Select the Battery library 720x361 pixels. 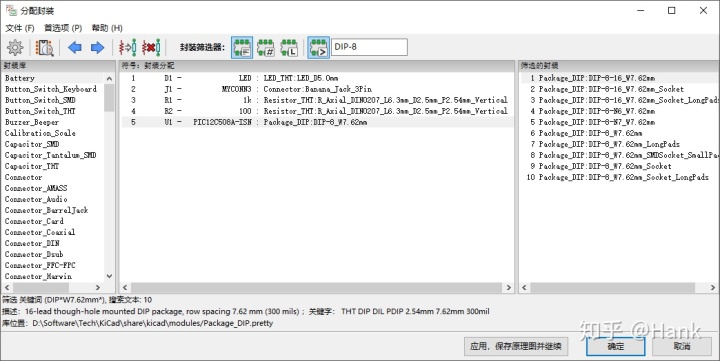point(54,78)
